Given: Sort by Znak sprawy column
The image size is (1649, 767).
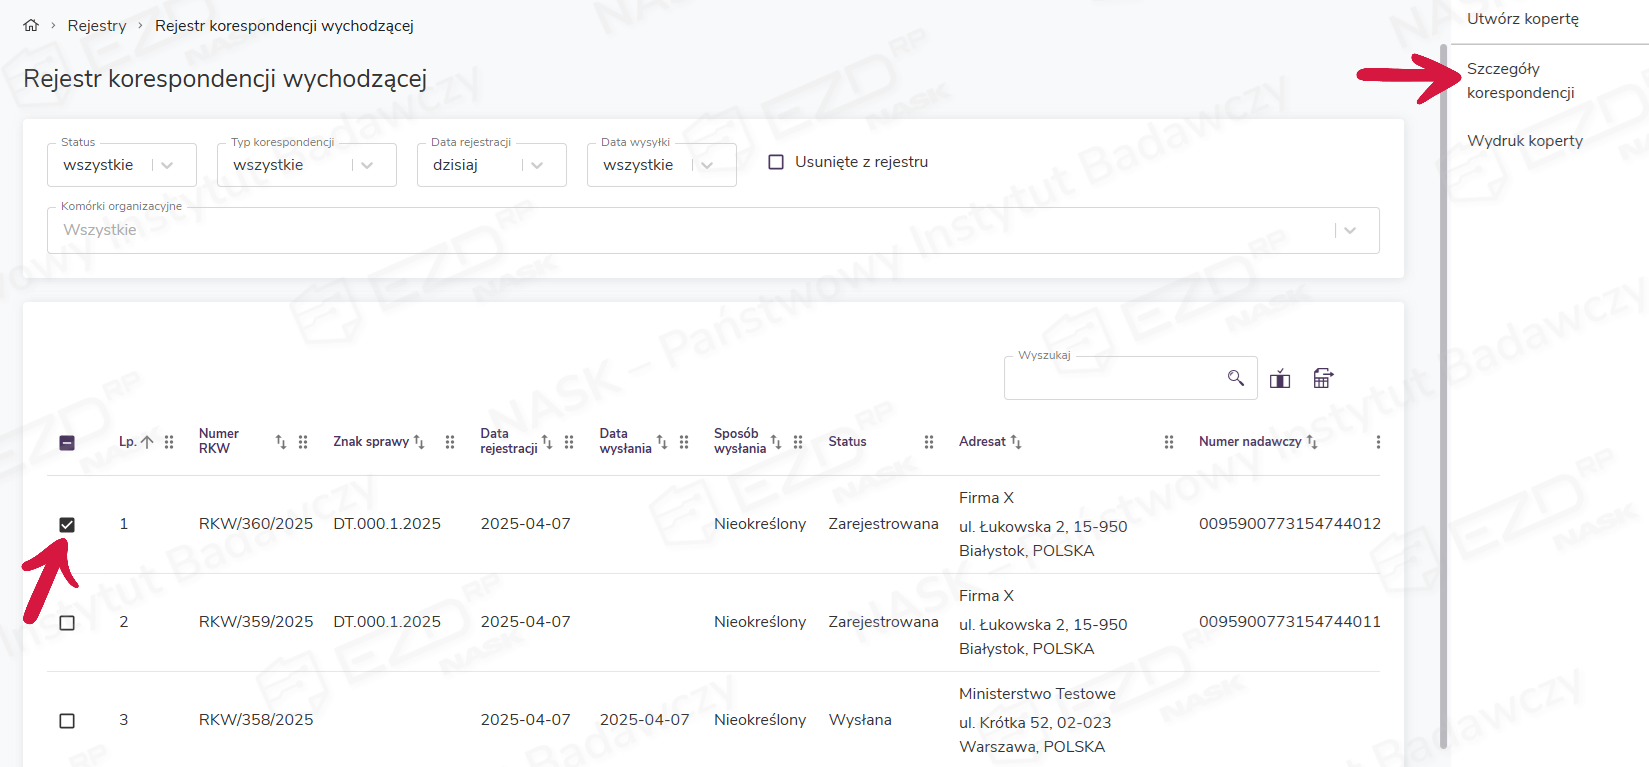Looking at the screenshot, I should pyautogui.click(x=419, y=442).
